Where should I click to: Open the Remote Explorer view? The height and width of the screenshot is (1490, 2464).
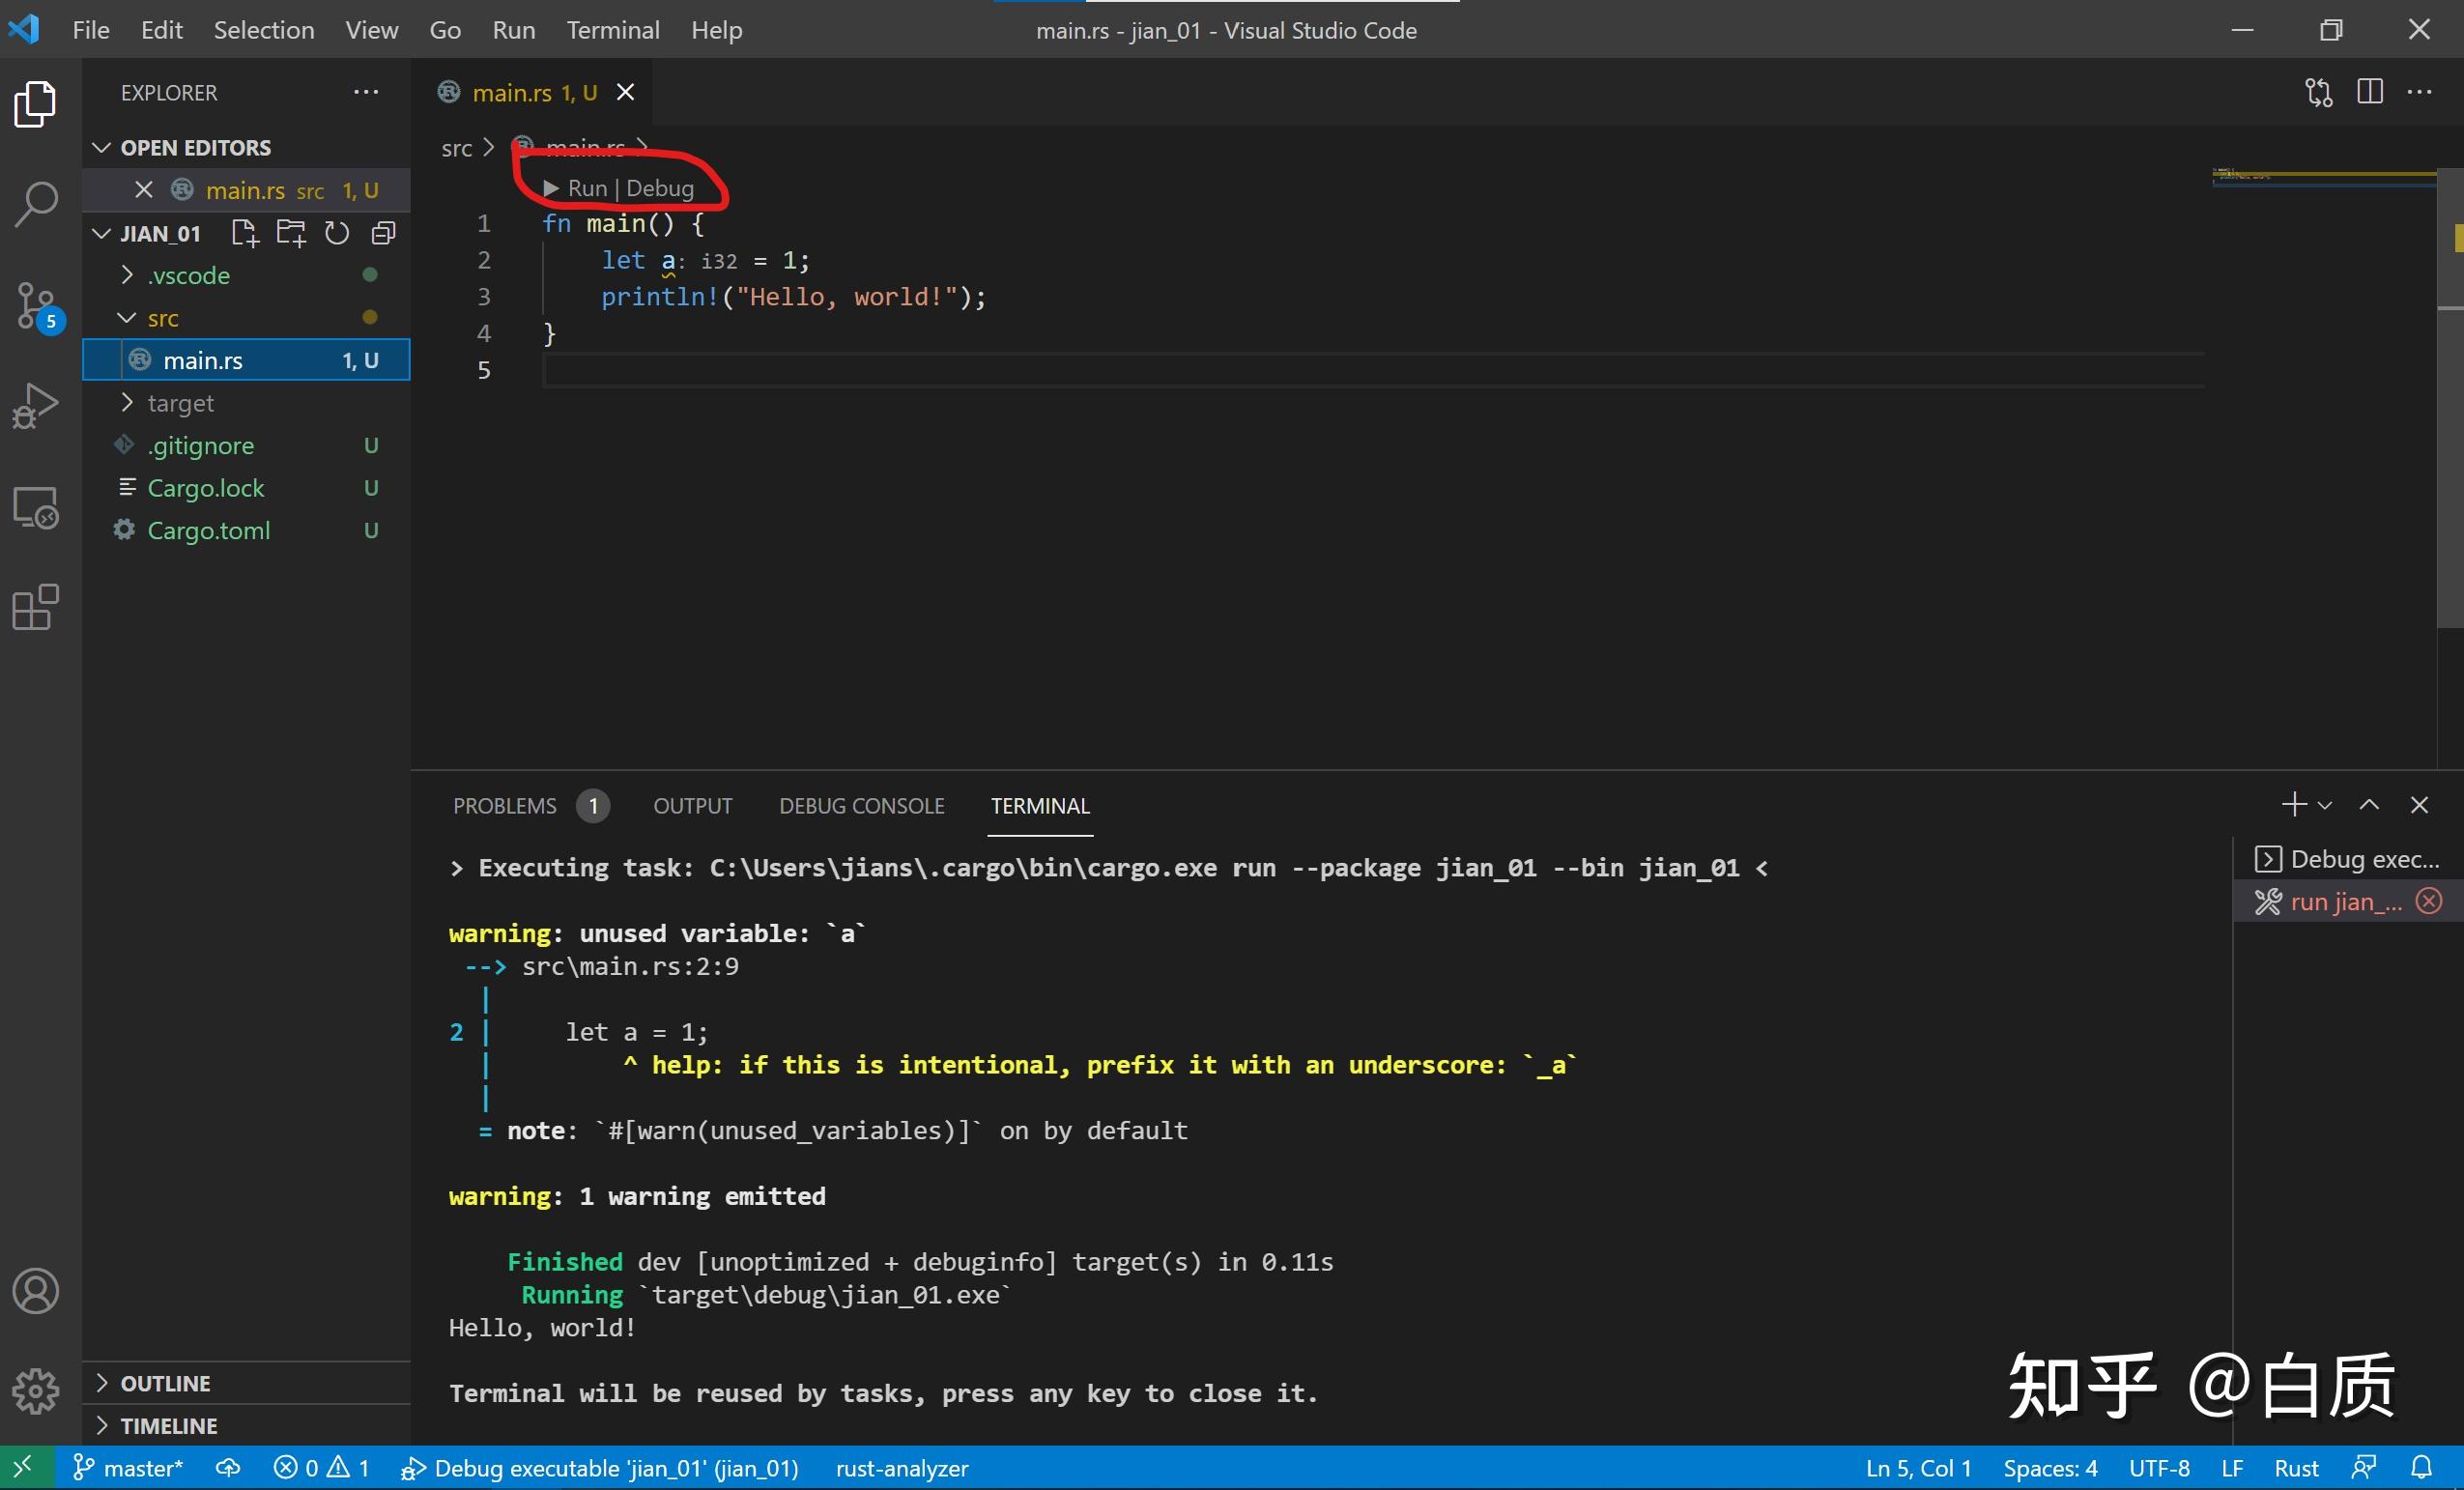pos(37,508)
